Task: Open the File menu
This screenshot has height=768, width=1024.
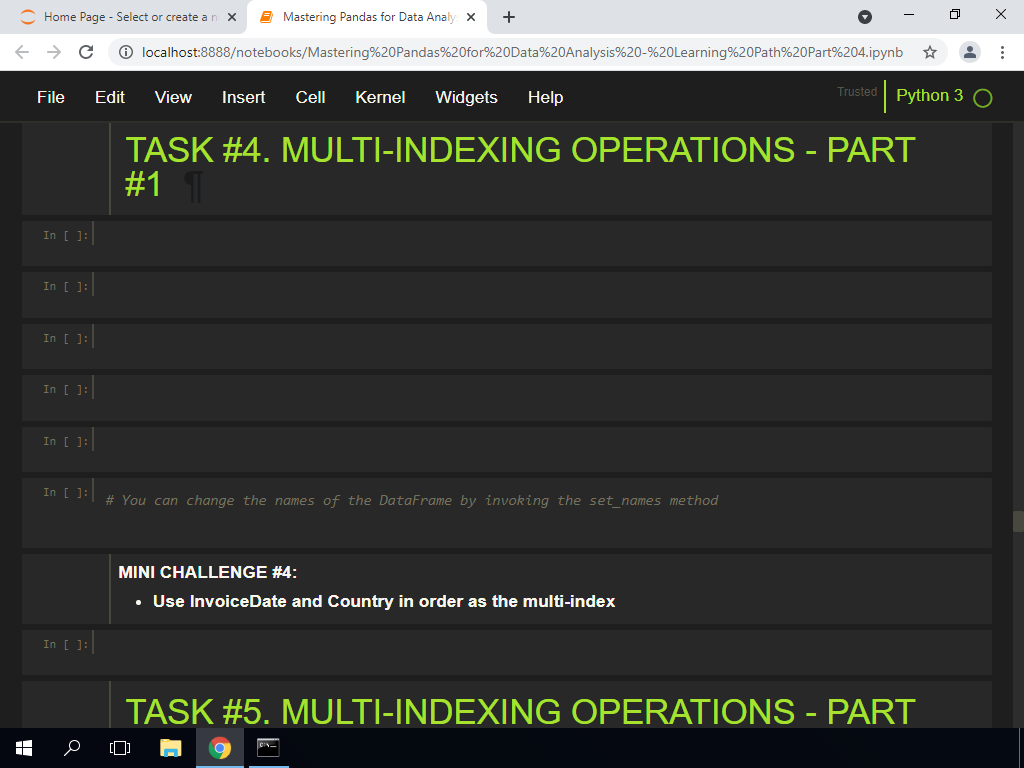Action: (x=50, y=97)
